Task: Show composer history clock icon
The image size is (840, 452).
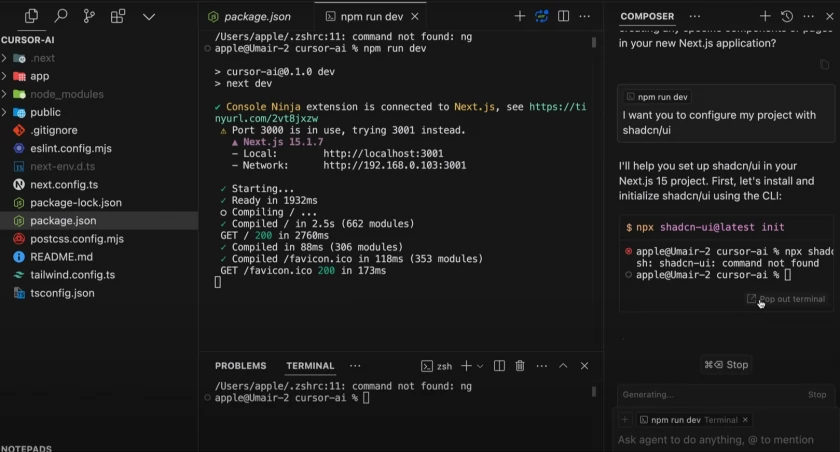Action: [x=786, y=16]
